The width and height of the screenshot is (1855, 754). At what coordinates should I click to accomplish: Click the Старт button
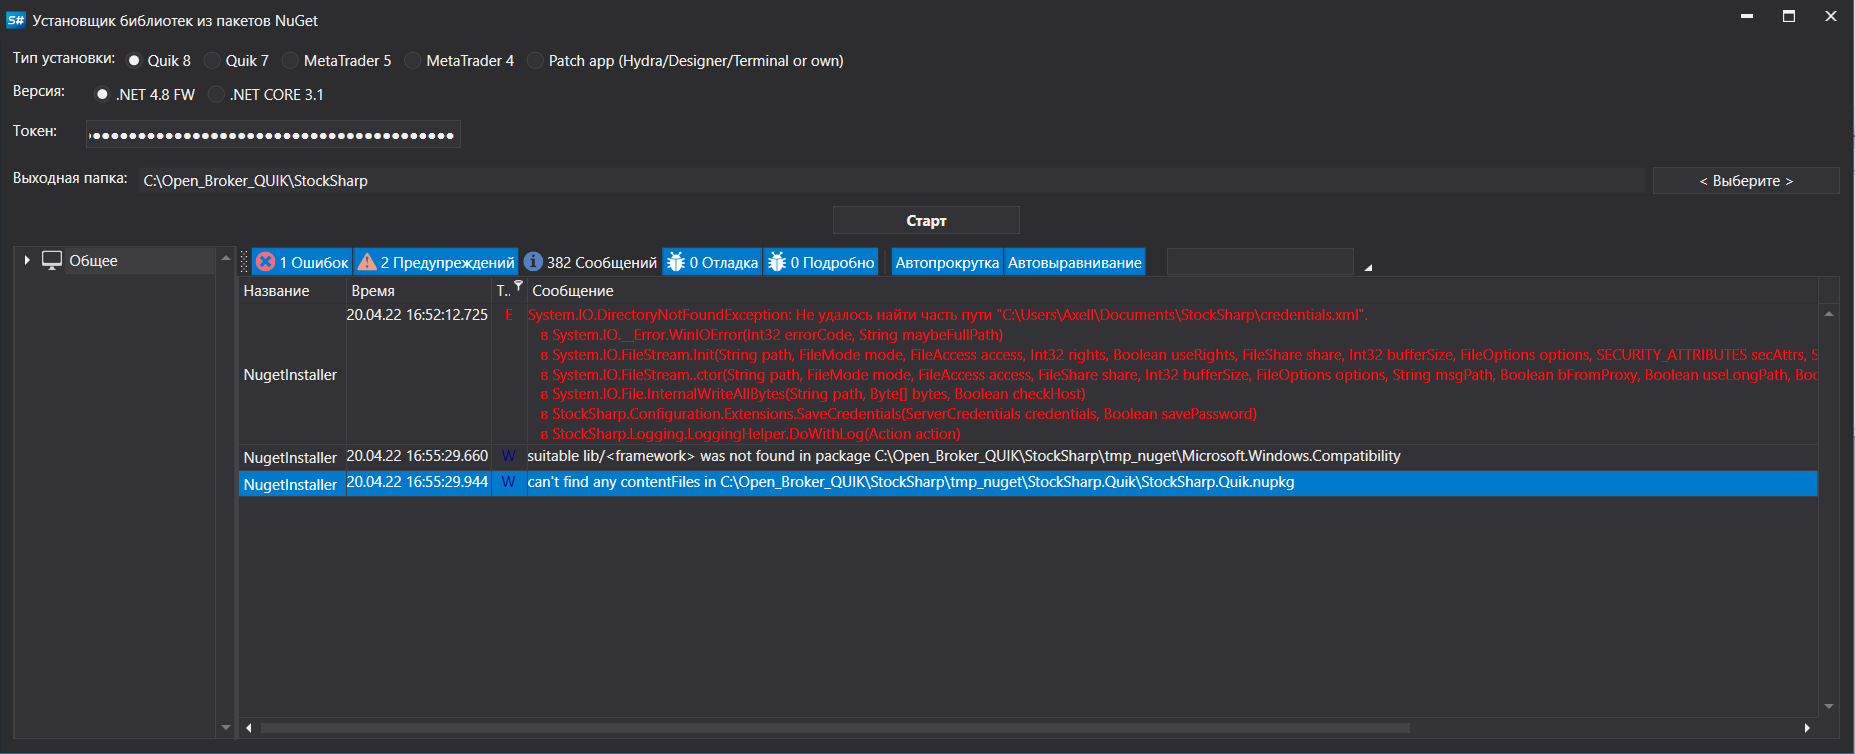(x=926, y=220)
